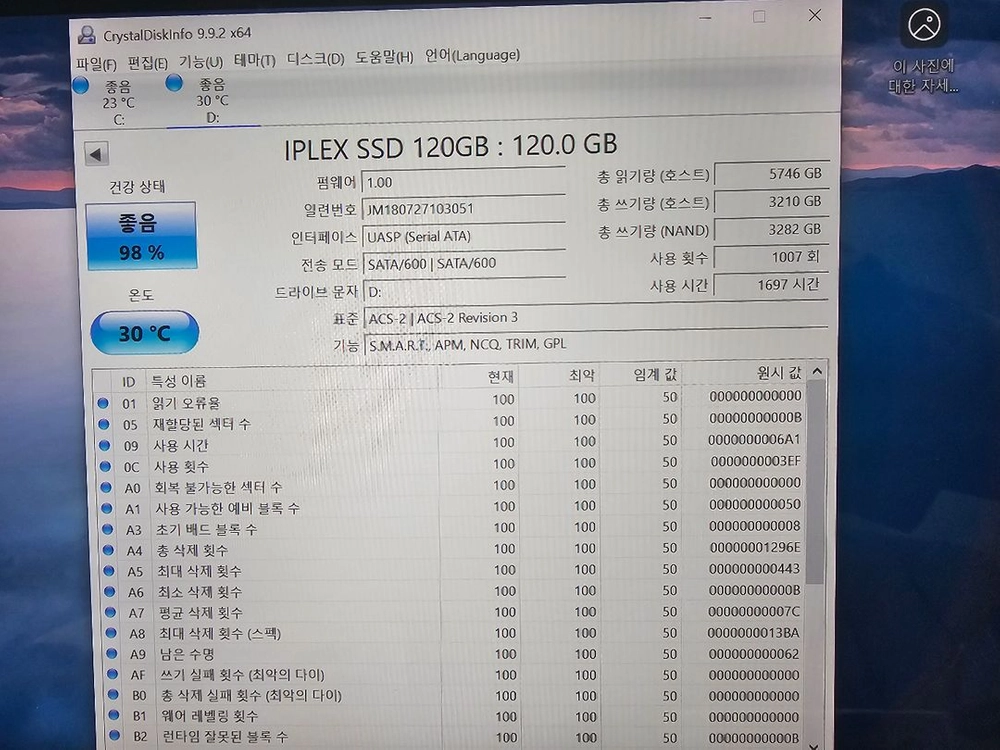Click the CrystalDiskInfo title bar icon
The width and height of the screenshot is (1000, 750).
[x=87, y=34]
